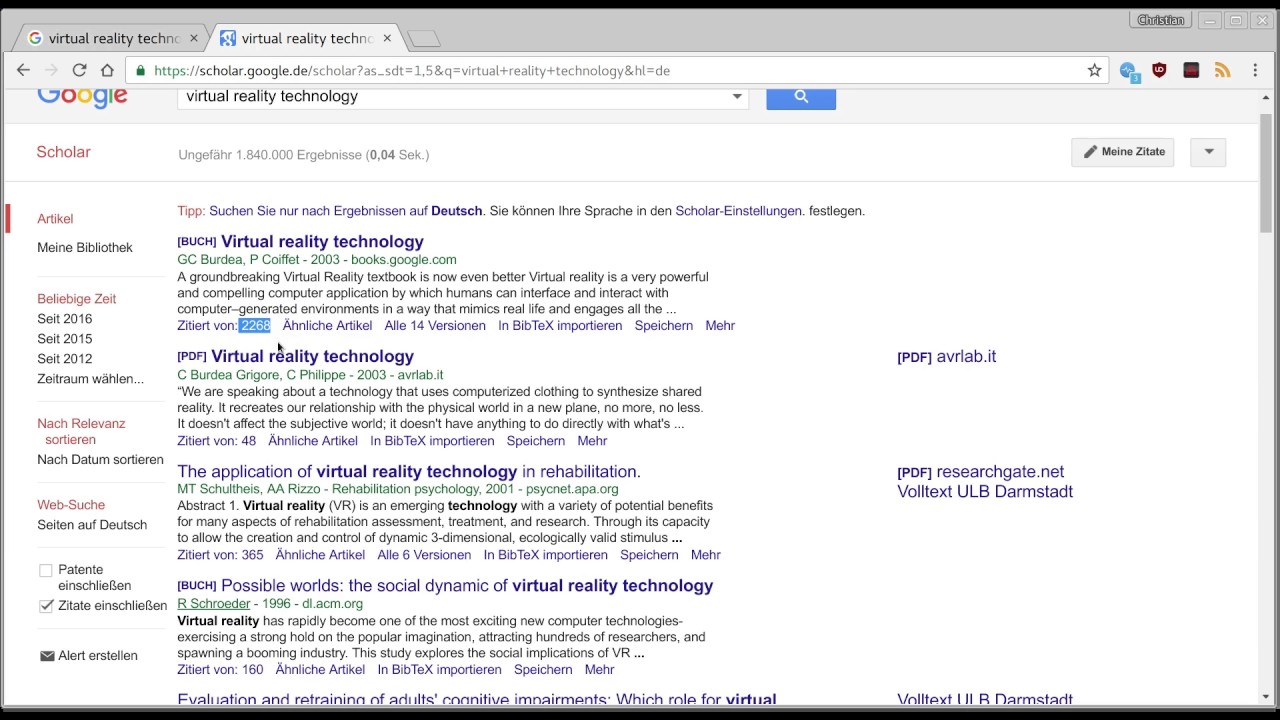Open Mehr for the Possible worlds result
Image resolution: width=1280 pixels, height=720 pixels.
click(599, 670)
